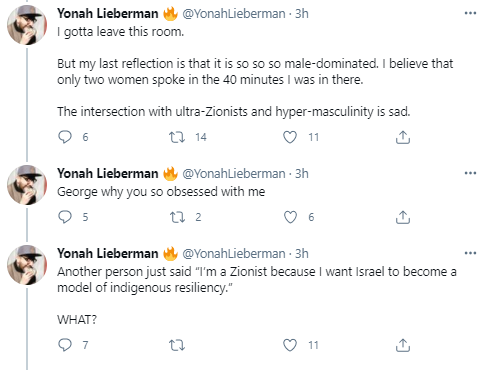Click @YonahLieberman handle on the George tweet
The height and width of the screenshot is (371, 490).
(x=234, y=174)
